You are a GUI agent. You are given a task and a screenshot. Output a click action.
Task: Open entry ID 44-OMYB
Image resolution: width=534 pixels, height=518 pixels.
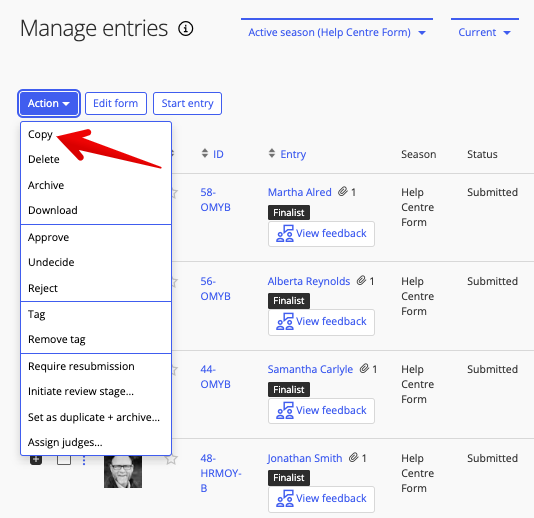pyautogui.click(x=215, y=377)
